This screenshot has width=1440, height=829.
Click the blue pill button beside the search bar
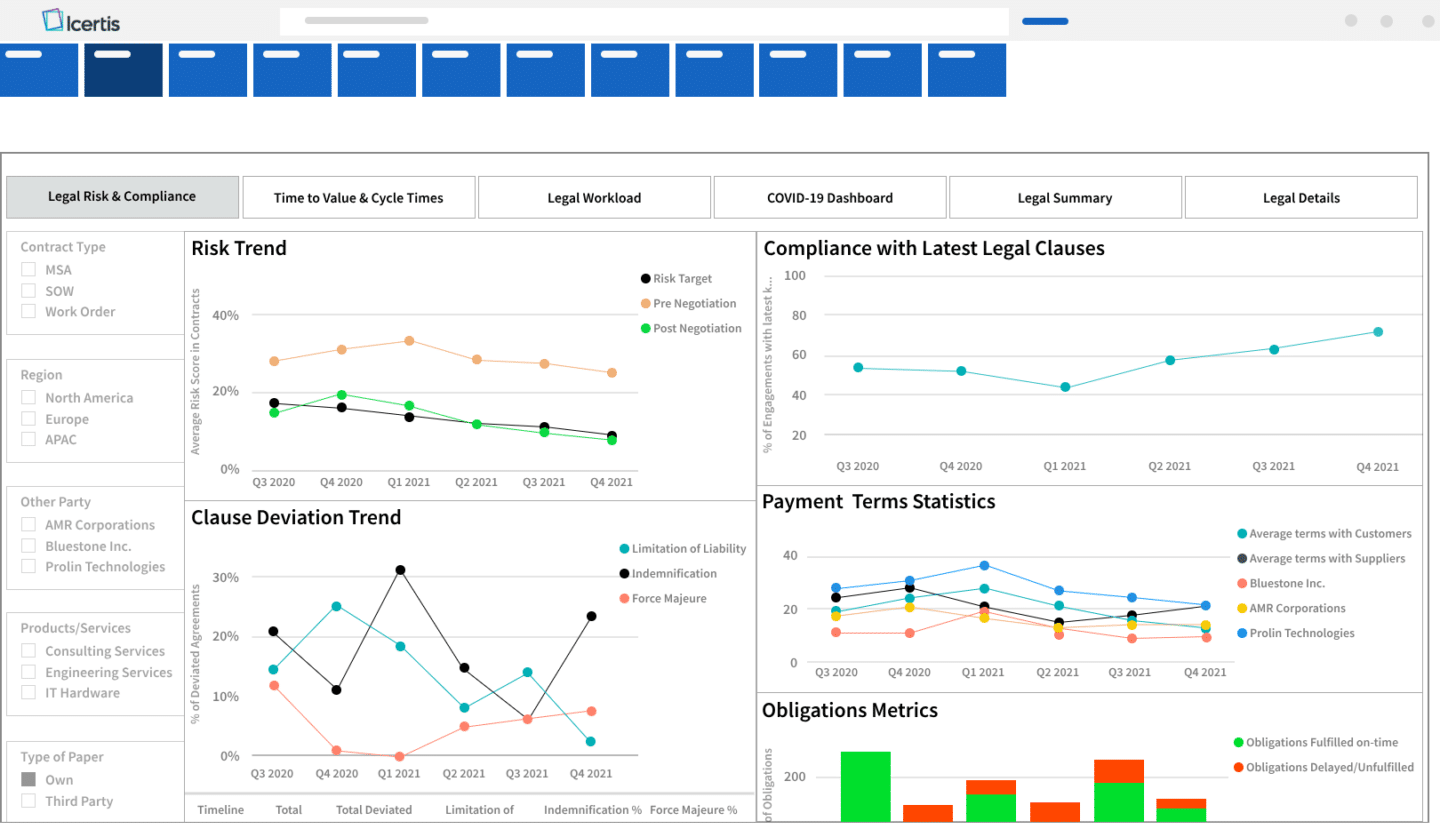[x=1044, y=20]
